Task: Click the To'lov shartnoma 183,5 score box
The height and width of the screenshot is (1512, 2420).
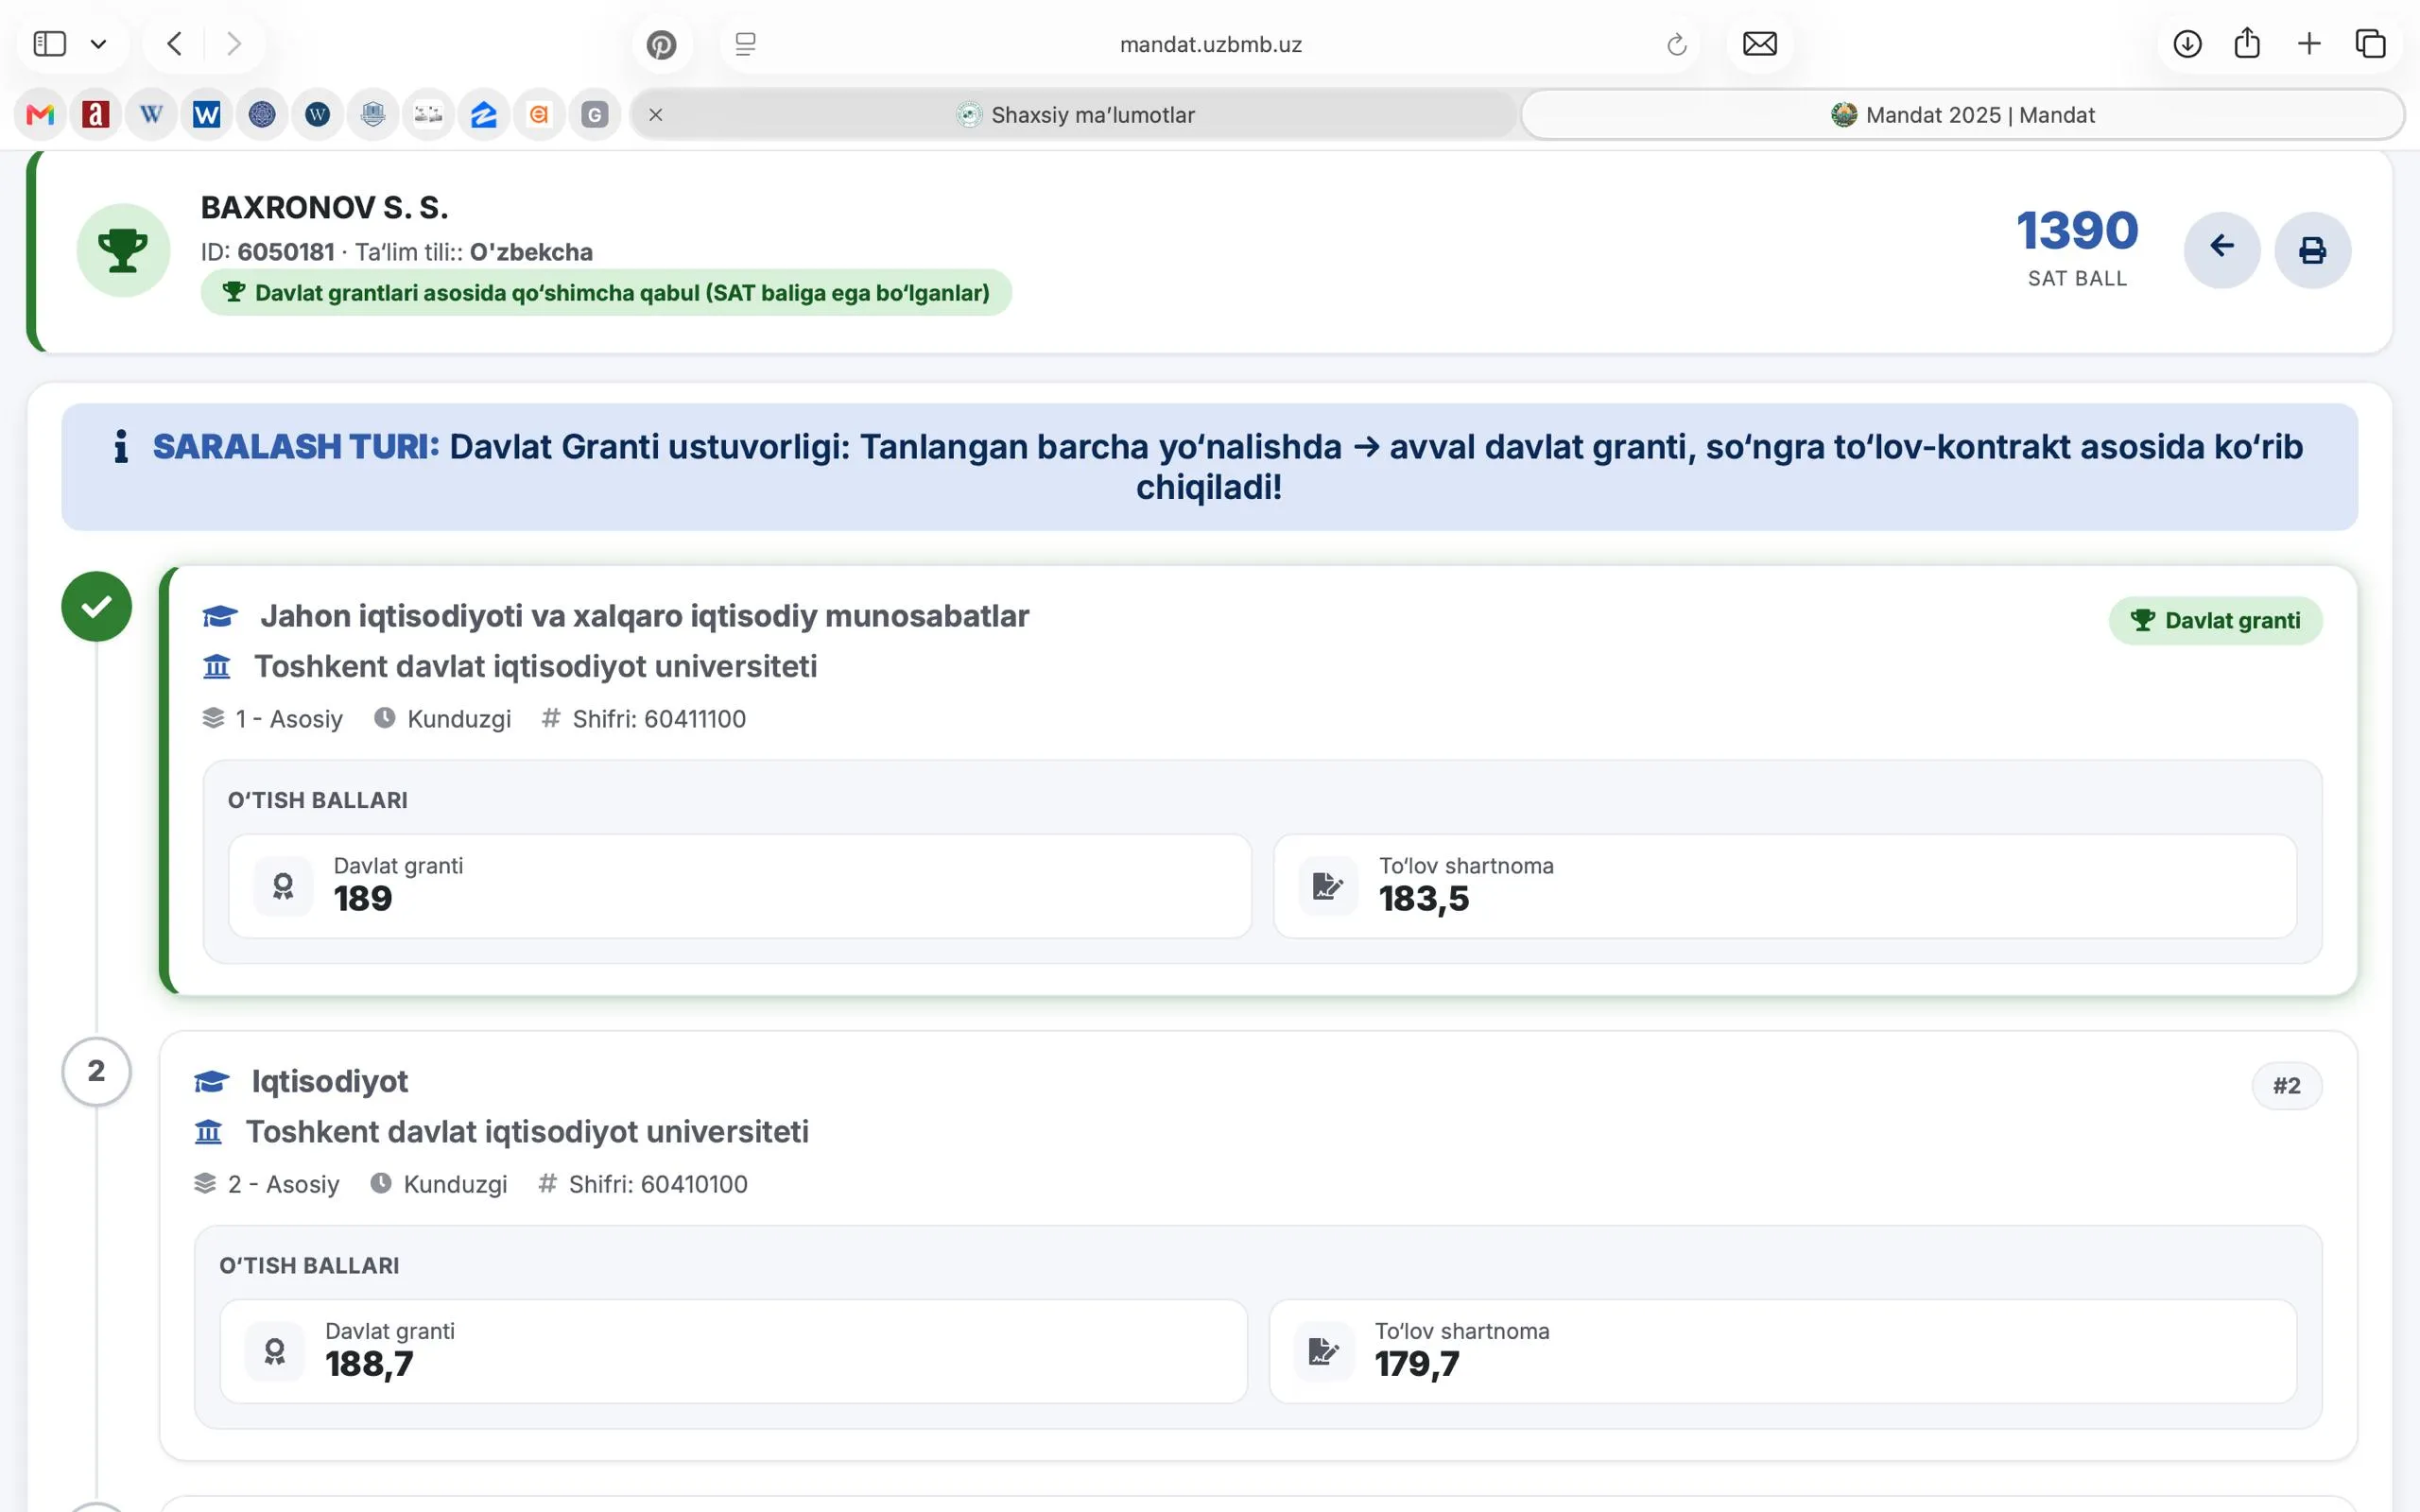Action: click(1784, 886)
